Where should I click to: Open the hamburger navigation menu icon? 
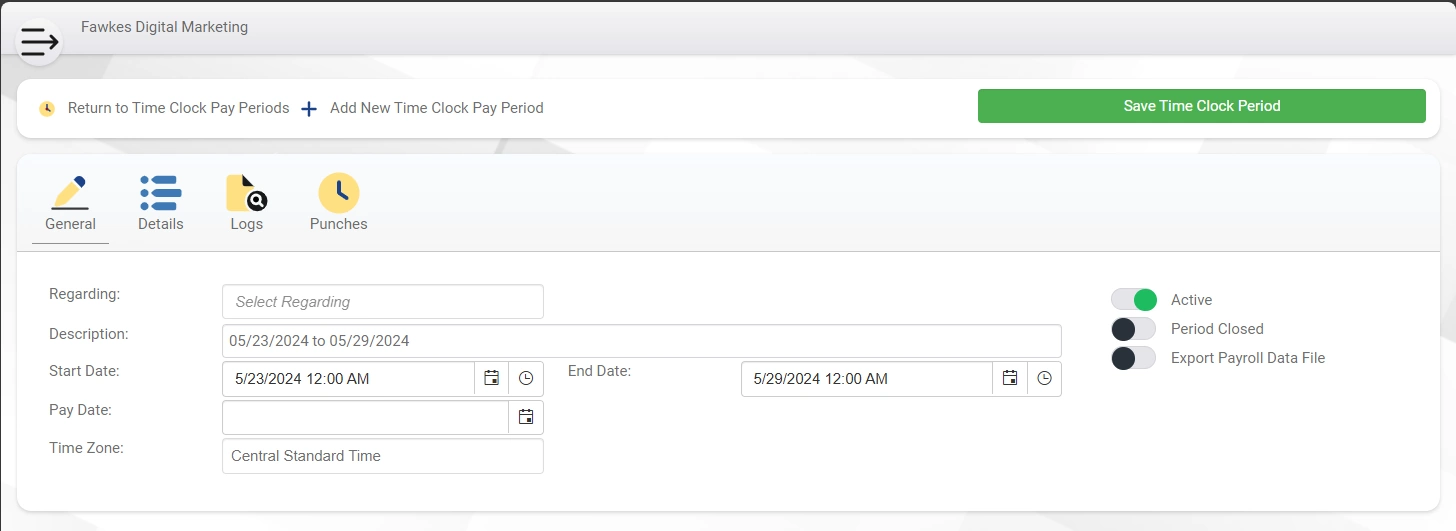click(39, 42)
